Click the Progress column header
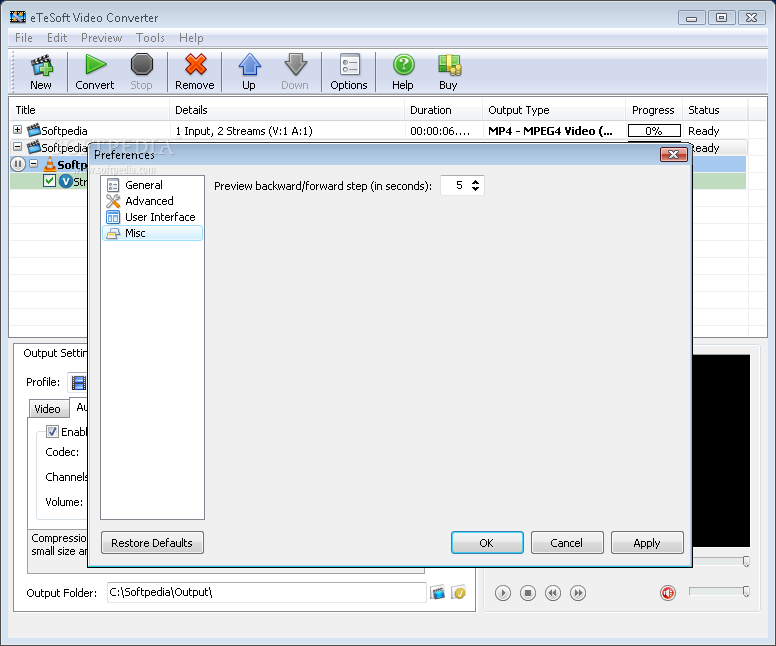 pyautogui.click(x=654, y=110)
